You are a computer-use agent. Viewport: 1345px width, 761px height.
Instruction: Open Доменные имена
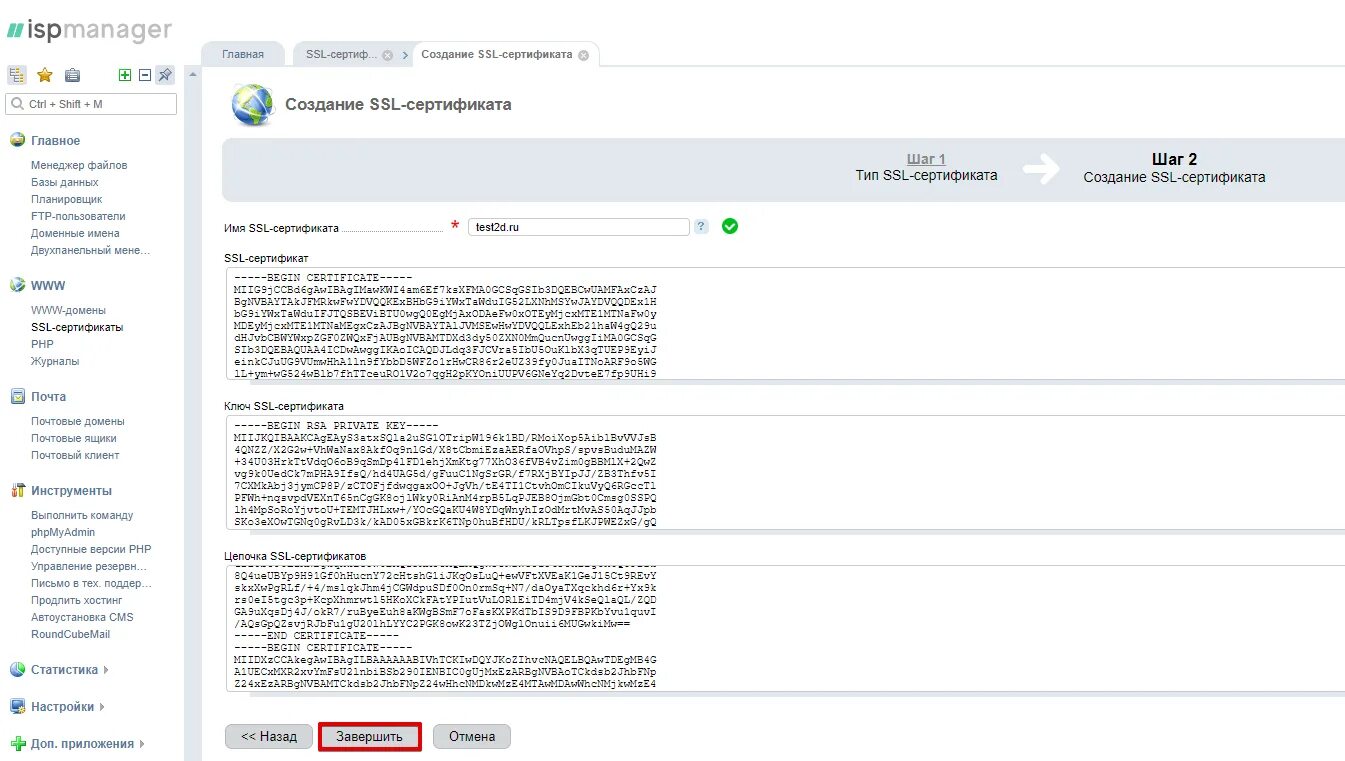[x=75, y=233]
